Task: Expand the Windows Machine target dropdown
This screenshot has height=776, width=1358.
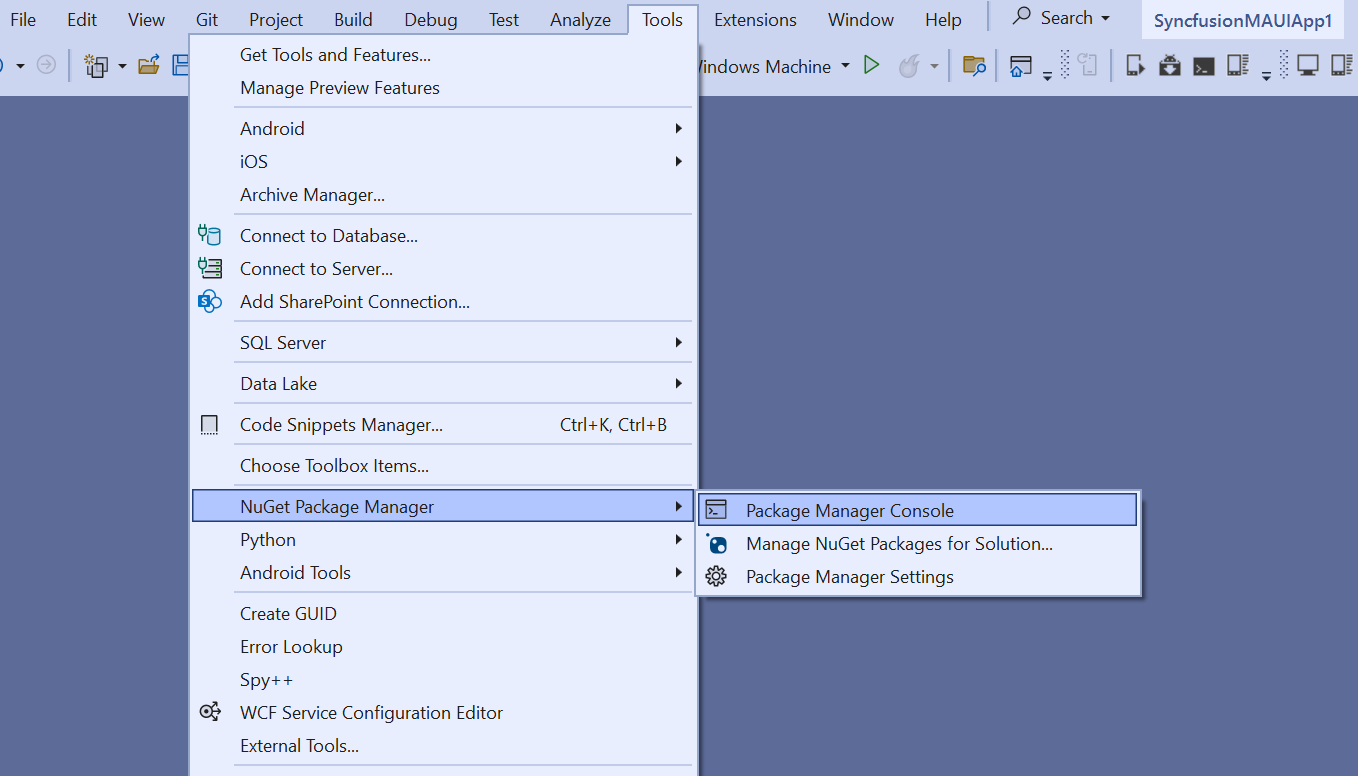Action: pos(845,66)
